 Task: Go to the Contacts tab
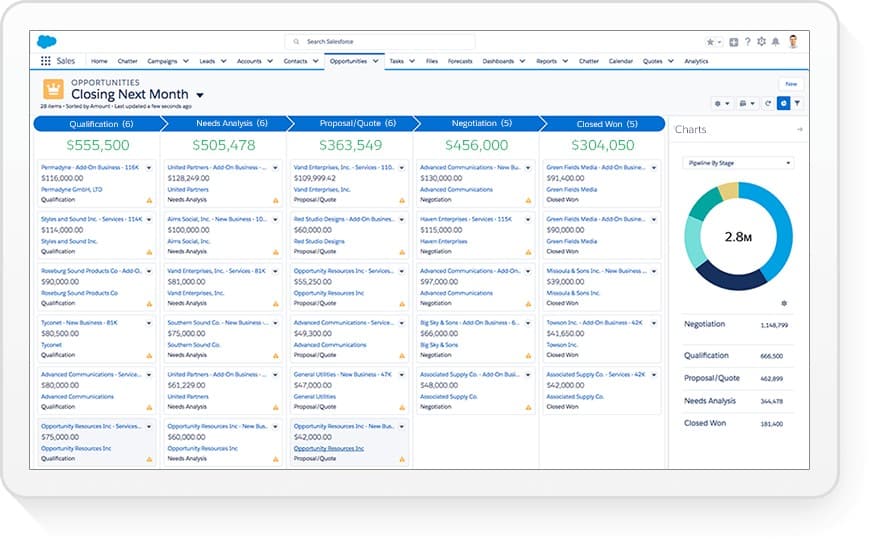(x=296, y=61)
